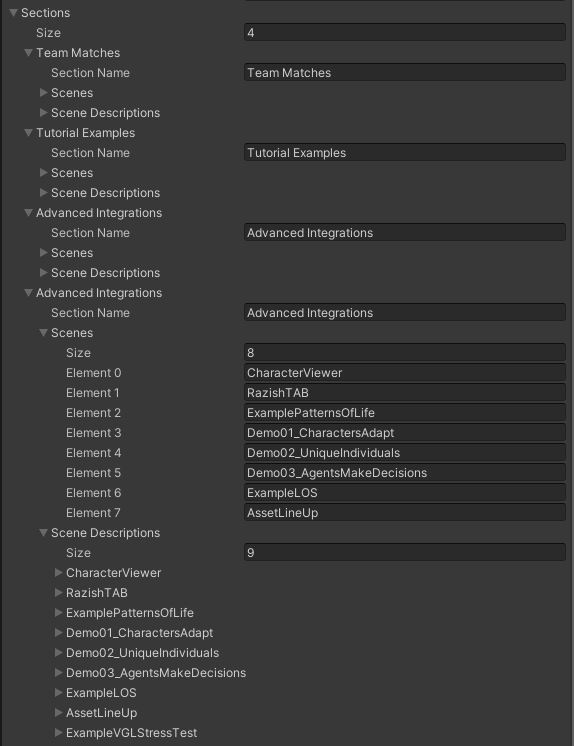The height and width of the screenshot is (746, 574).
Task: Expand Scene Descriptions under Tutorial Examples
Action: pos(43,193)
